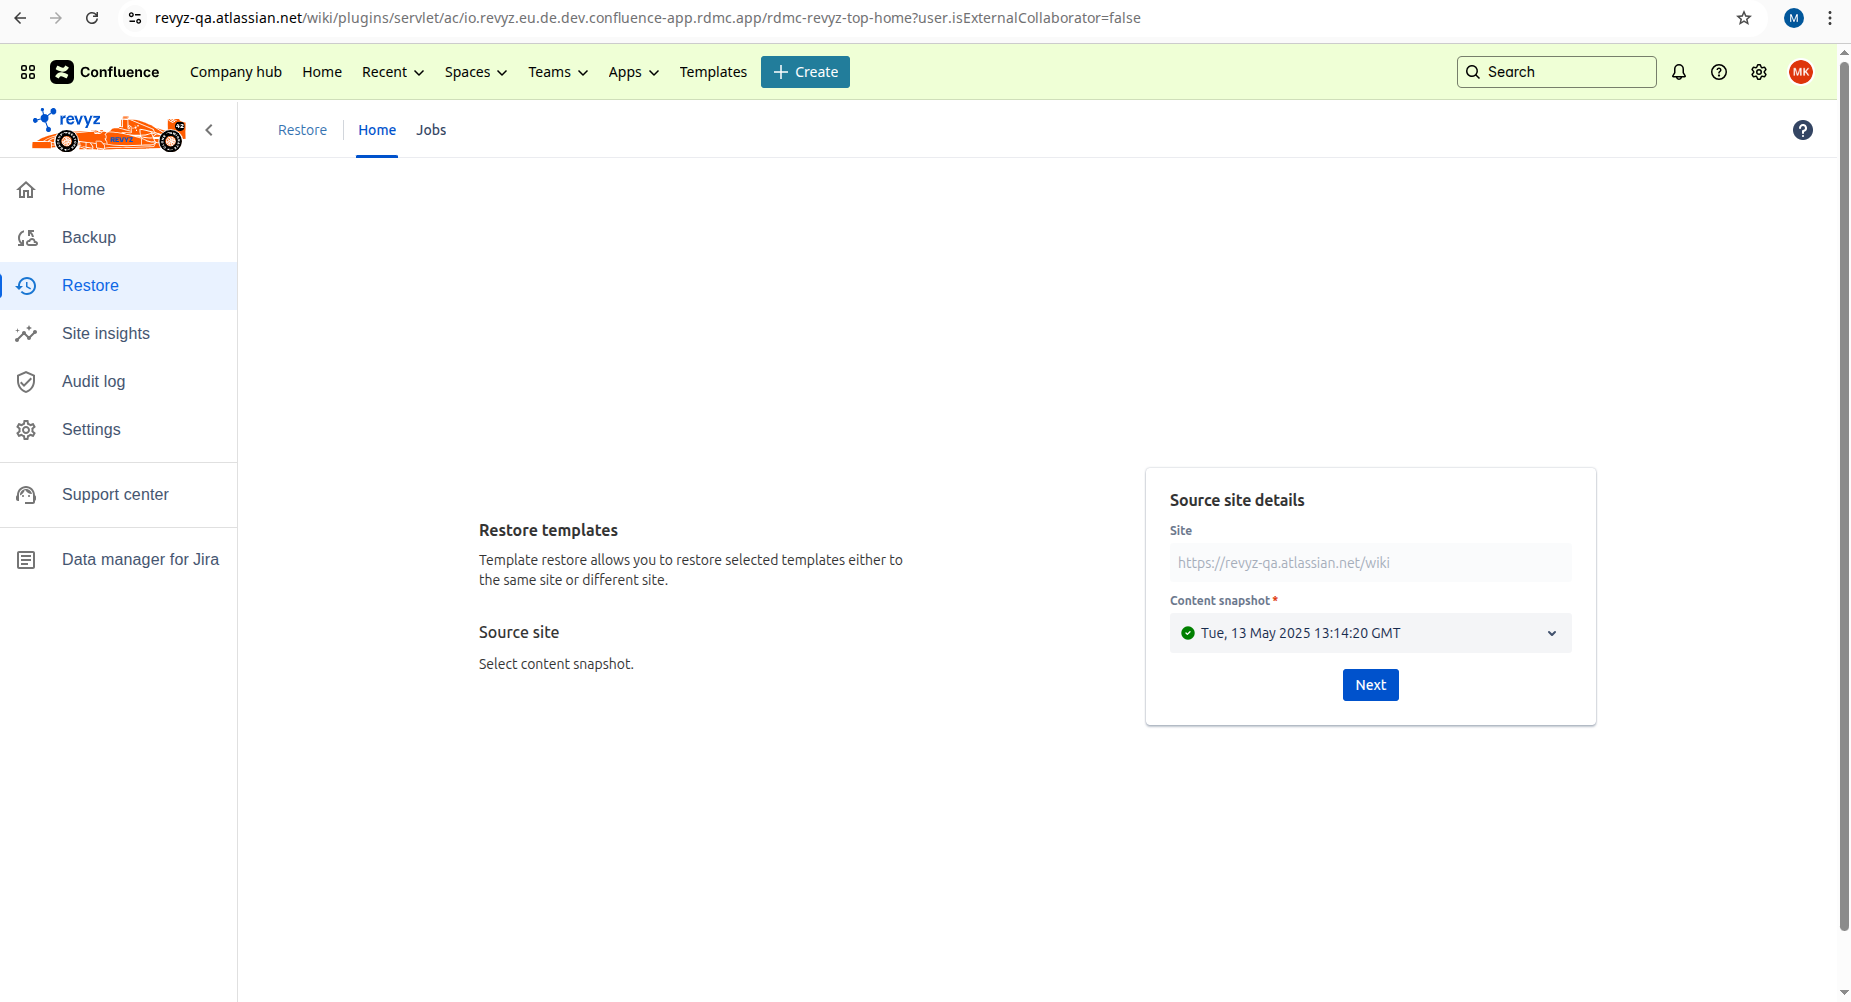The width and height of the screenshot is (1851, 1002).
Task: Click the Restore breadcrumb link
Action: 302,130
